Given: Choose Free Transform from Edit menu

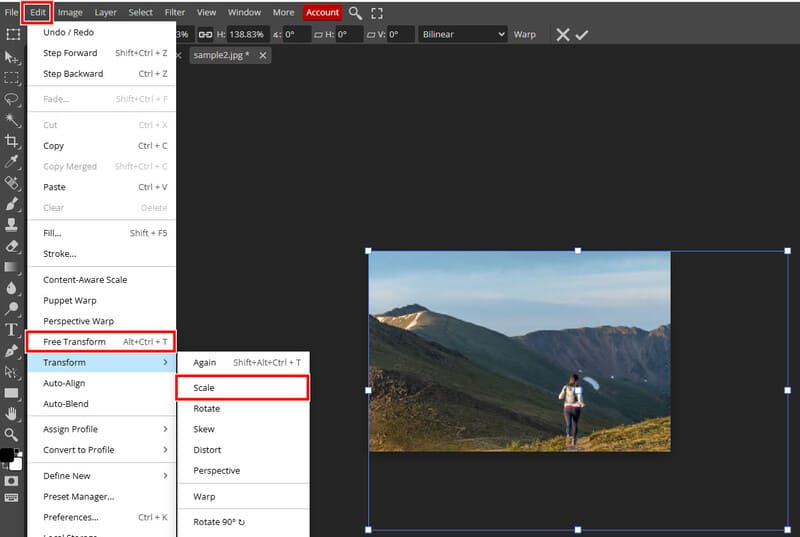Looking at the screenshot, I should 101,342.
